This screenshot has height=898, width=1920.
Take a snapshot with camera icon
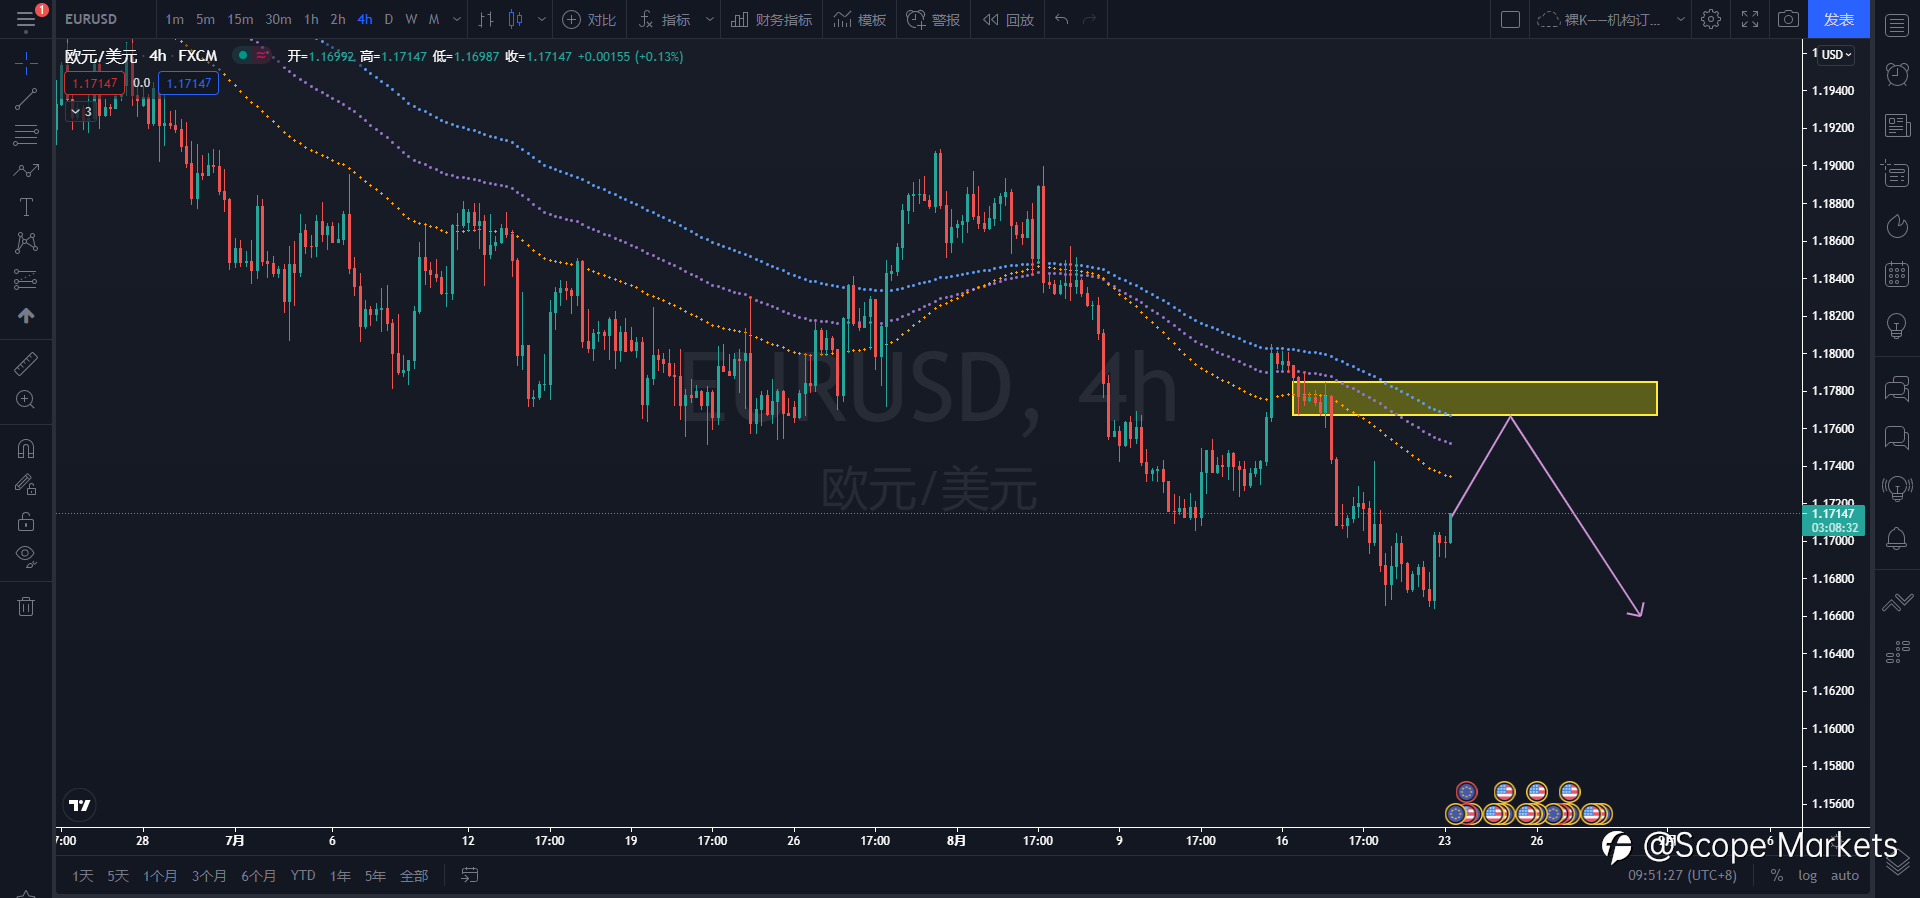click(x=1788, y=19)
